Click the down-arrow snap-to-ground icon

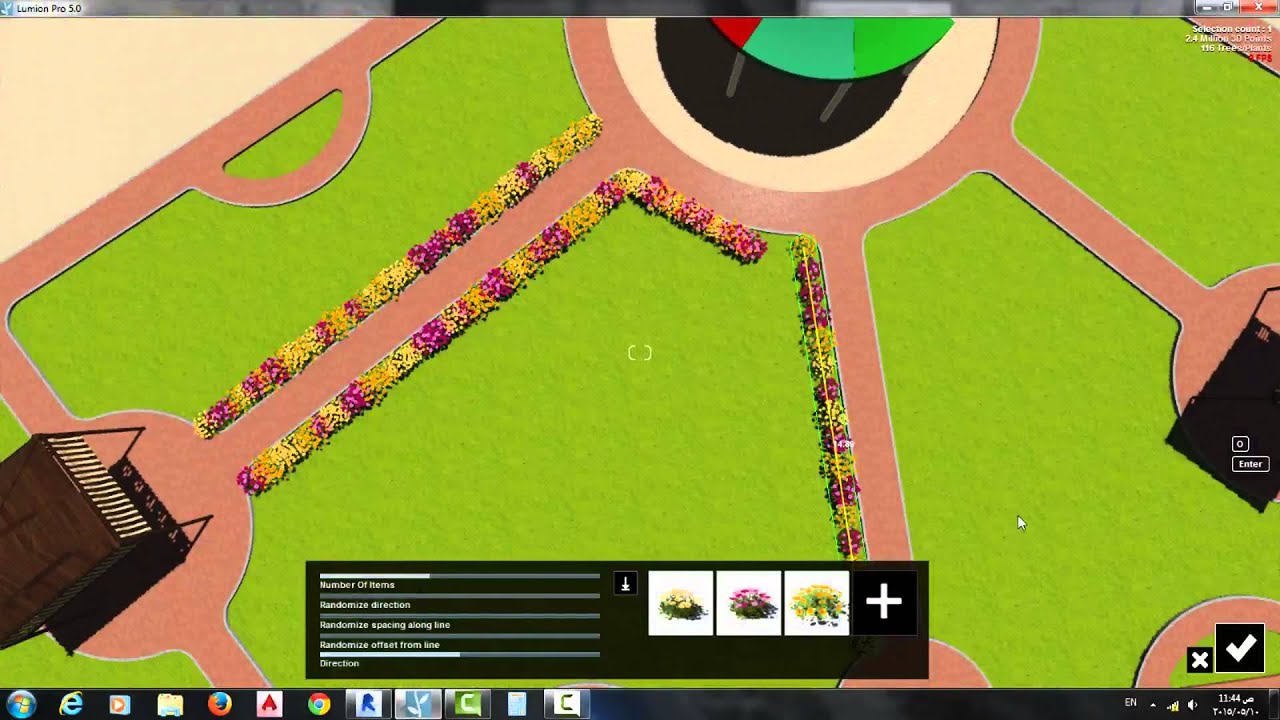tap(625, 584)
